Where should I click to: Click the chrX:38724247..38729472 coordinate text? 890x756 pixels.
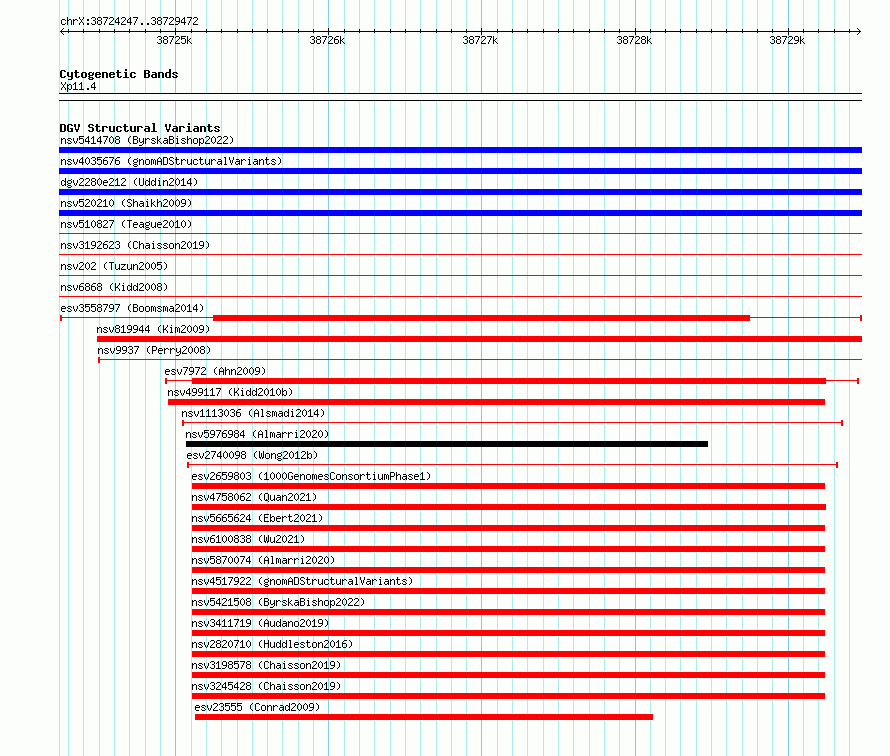pos(129,21)
